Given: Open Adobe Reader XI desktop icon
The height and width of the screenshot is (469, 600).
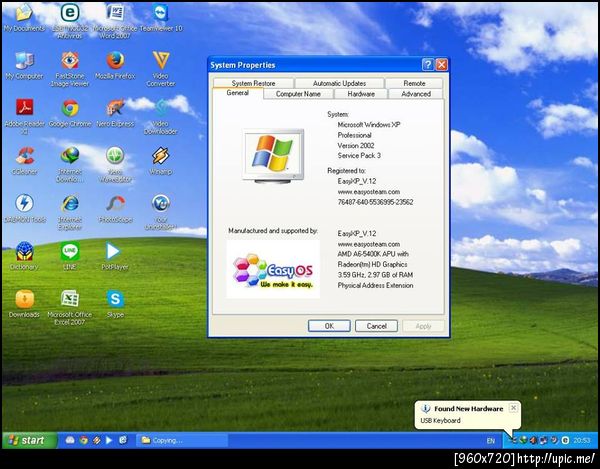Looking at the screenshot, I should 24,116.
